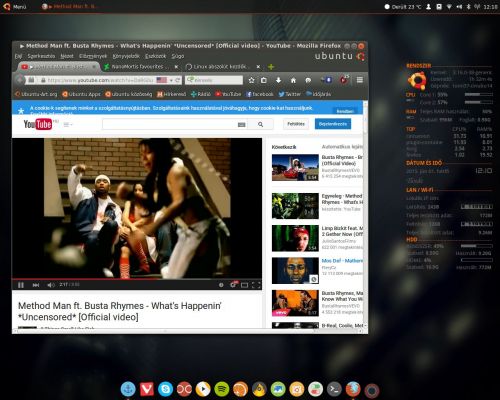Open the Firefox hamburger menu
This screenshot has height=400, width=500.
coord(360,80)
